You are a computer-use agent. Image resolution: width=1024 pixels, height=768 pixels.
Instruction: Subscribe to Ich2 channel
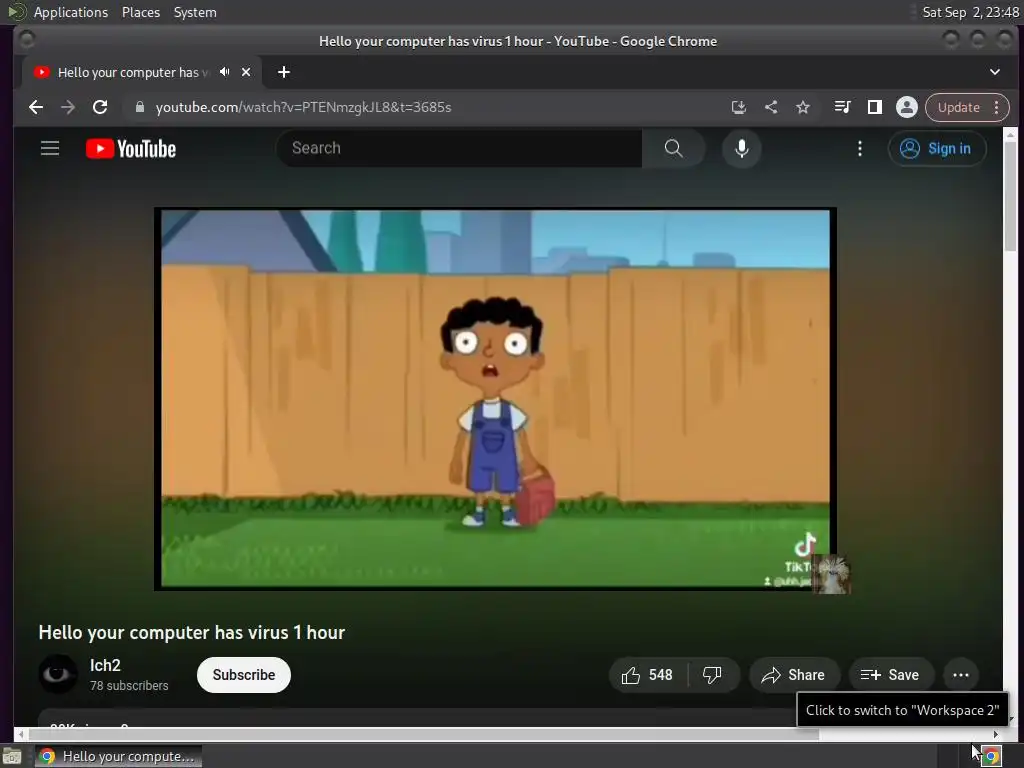pyautogui.click(x=244, y=675)
